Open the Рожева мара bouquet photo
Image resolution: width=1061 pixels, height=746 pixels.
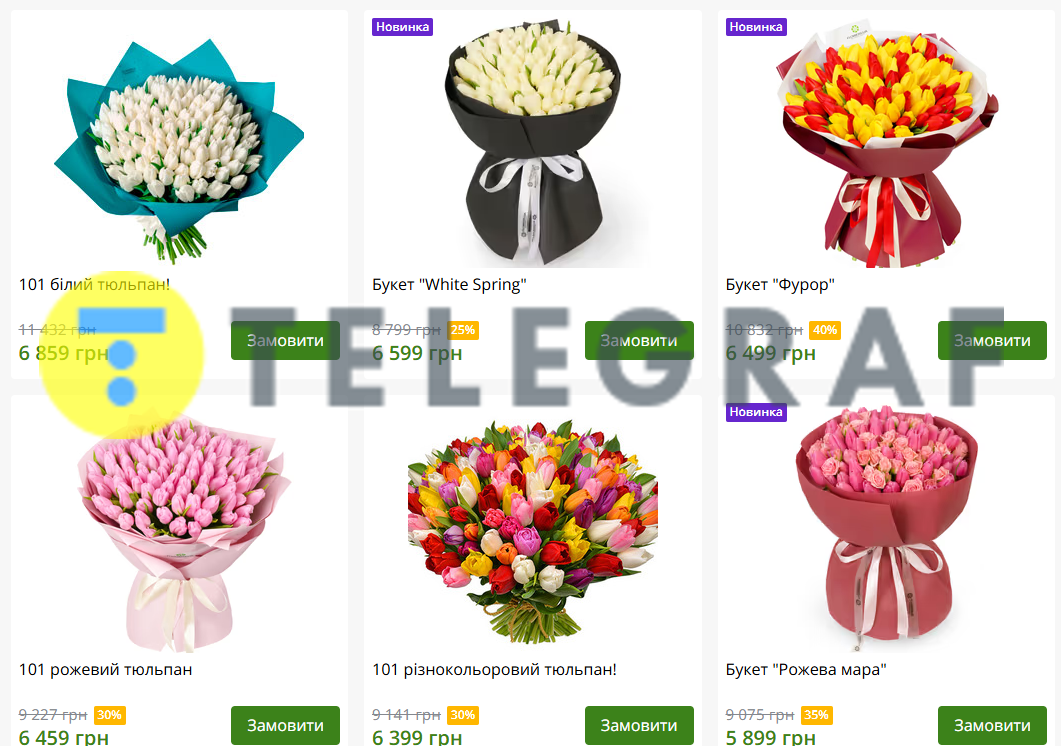pyautogui.click(x=886, y=528)
